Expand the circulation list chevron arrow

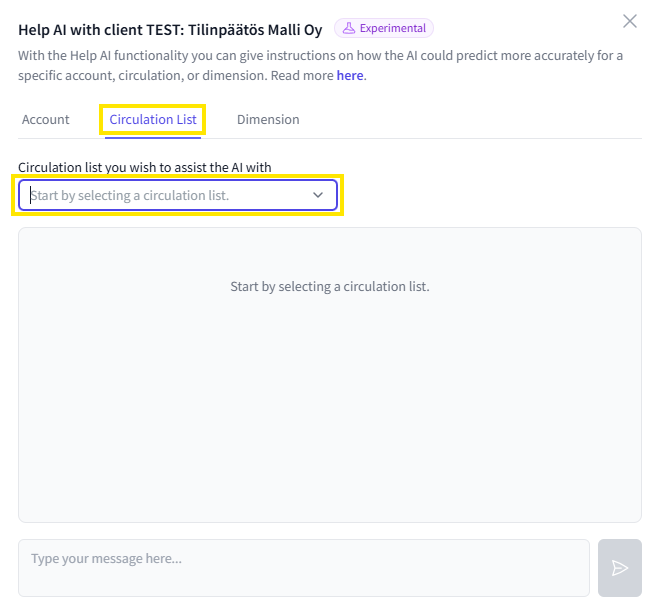(318, 195)
